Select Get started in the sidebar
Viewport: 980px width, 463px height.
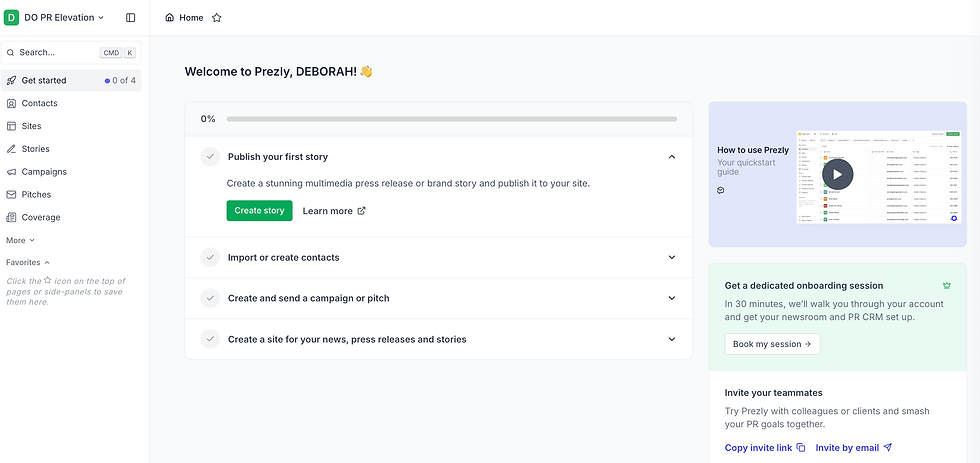pos(44,80)
